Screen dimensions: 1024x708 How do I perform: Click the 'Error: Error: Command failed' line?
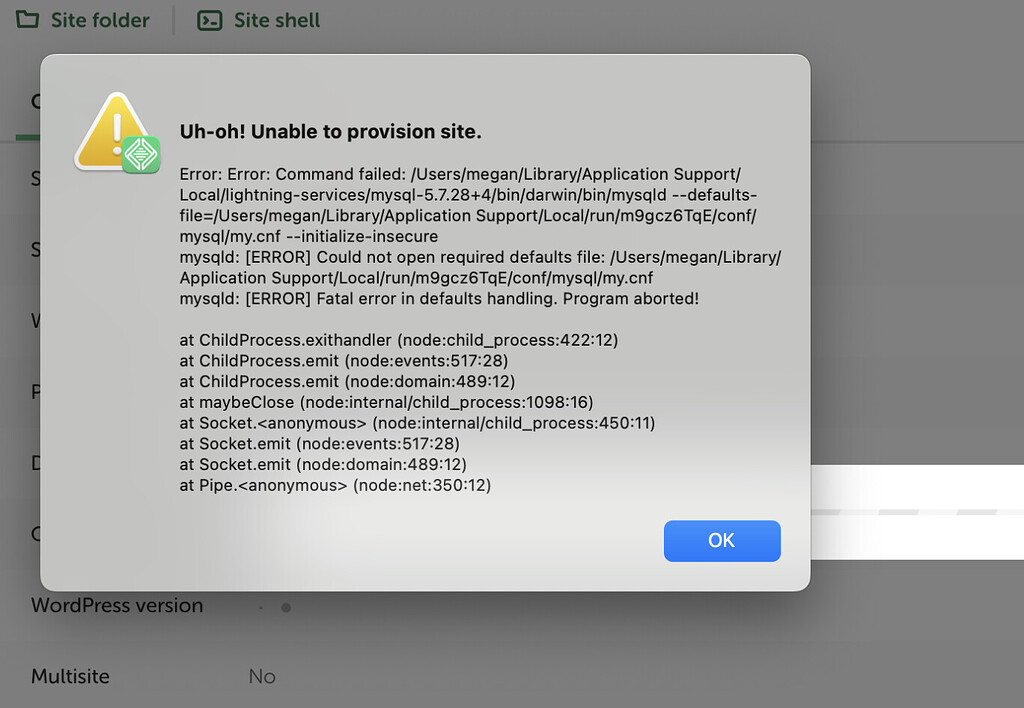pyautogui.click(x=460, y=174)
